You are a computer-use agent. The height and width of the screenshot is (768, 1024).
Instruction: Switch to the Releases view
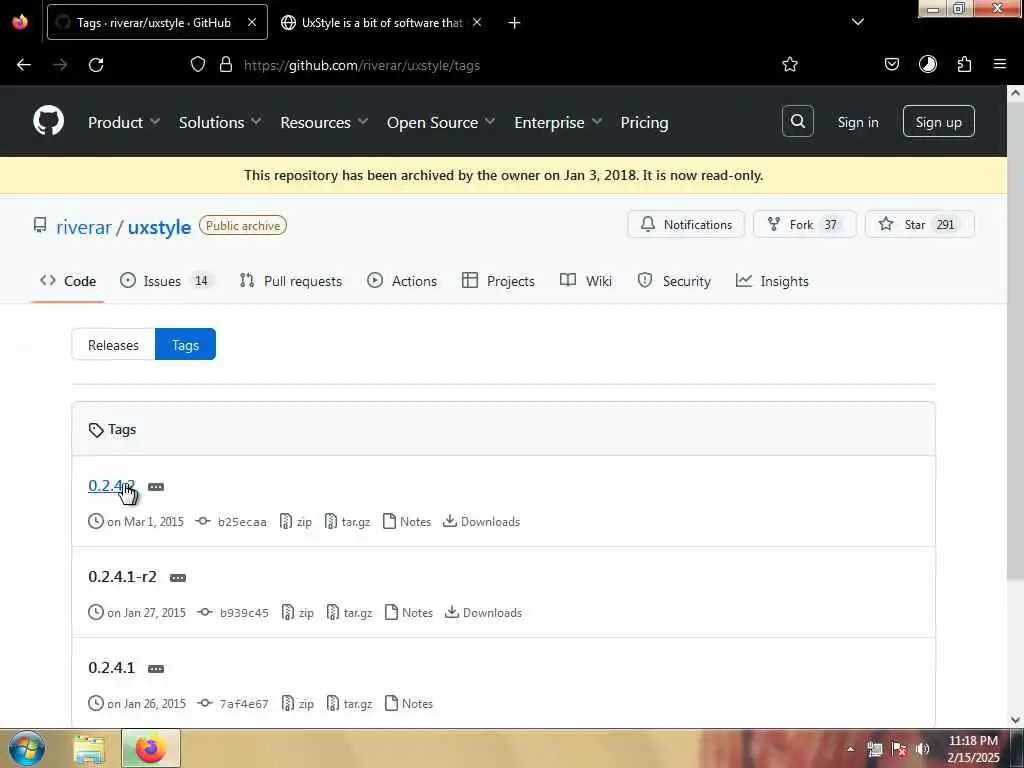click(x=113, y=345)
